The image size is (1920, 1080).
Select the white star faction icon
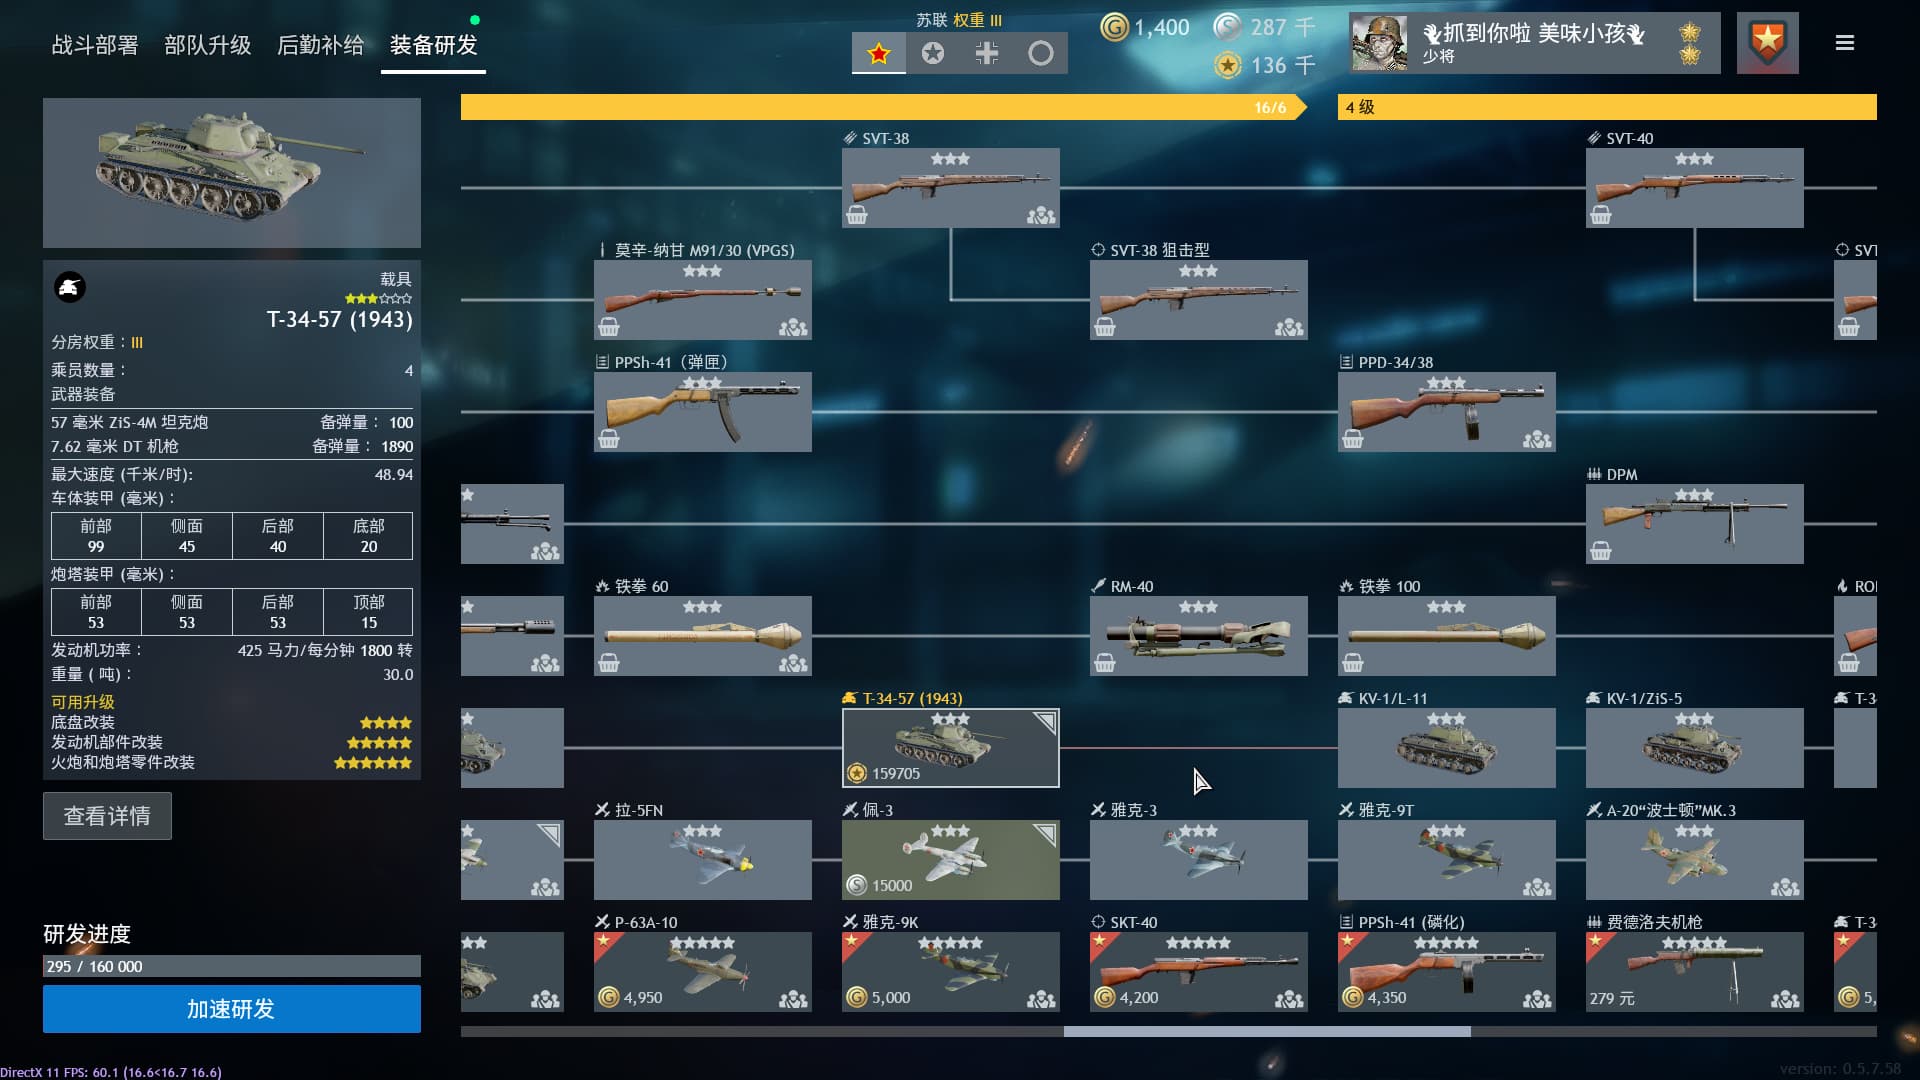pos(932,53)
